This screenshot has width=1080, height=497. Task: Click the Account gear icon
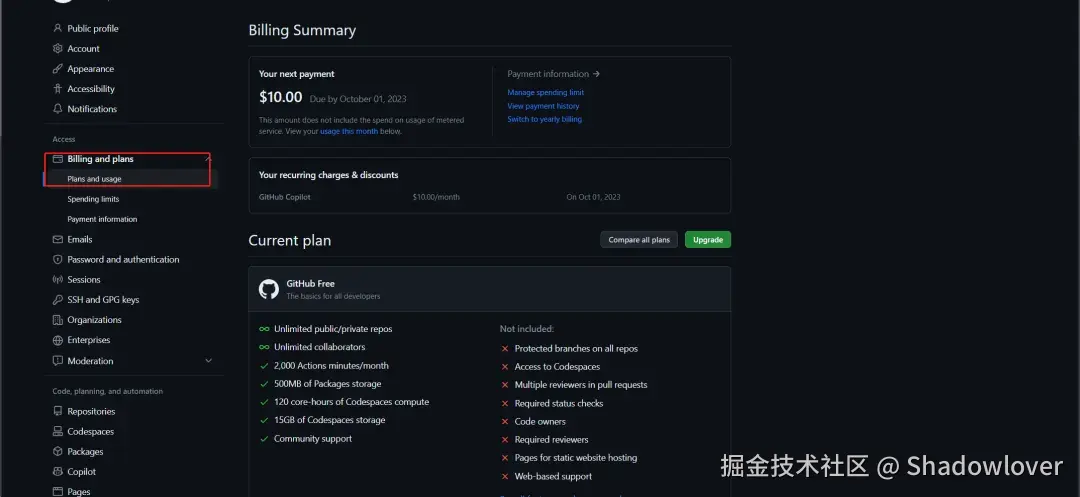pyautogui.click(x=58, y=48)
